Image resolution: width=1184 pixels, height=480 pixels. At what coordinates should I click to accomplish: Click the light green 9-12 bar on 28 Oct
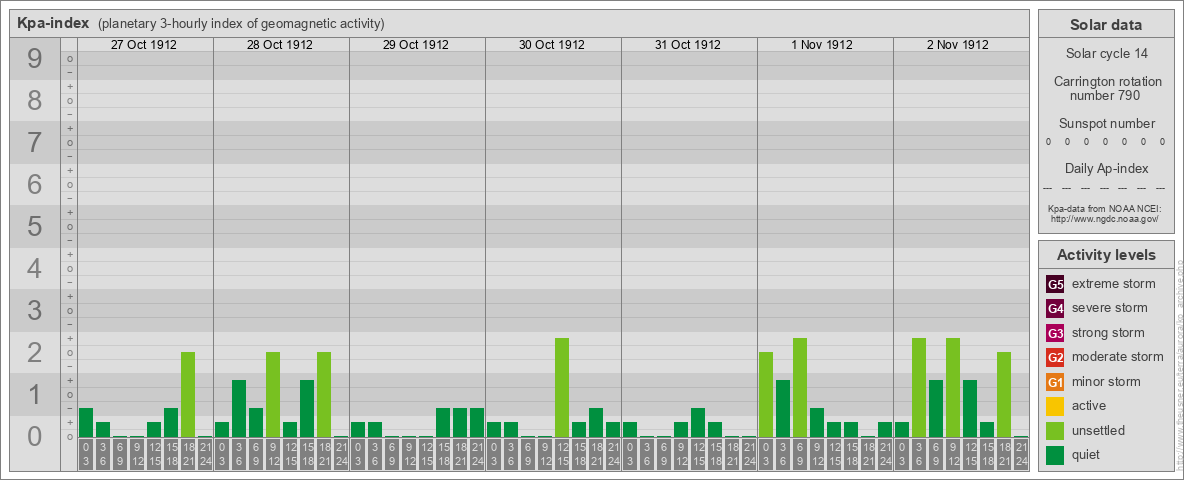coord(273,395)
